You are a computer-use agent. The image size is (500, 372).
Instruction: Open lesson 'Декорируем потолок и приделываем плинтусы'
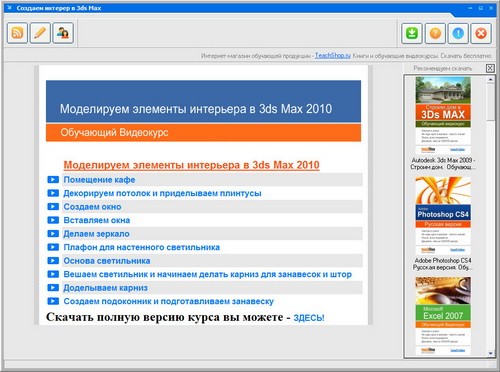tap(162, 193)
